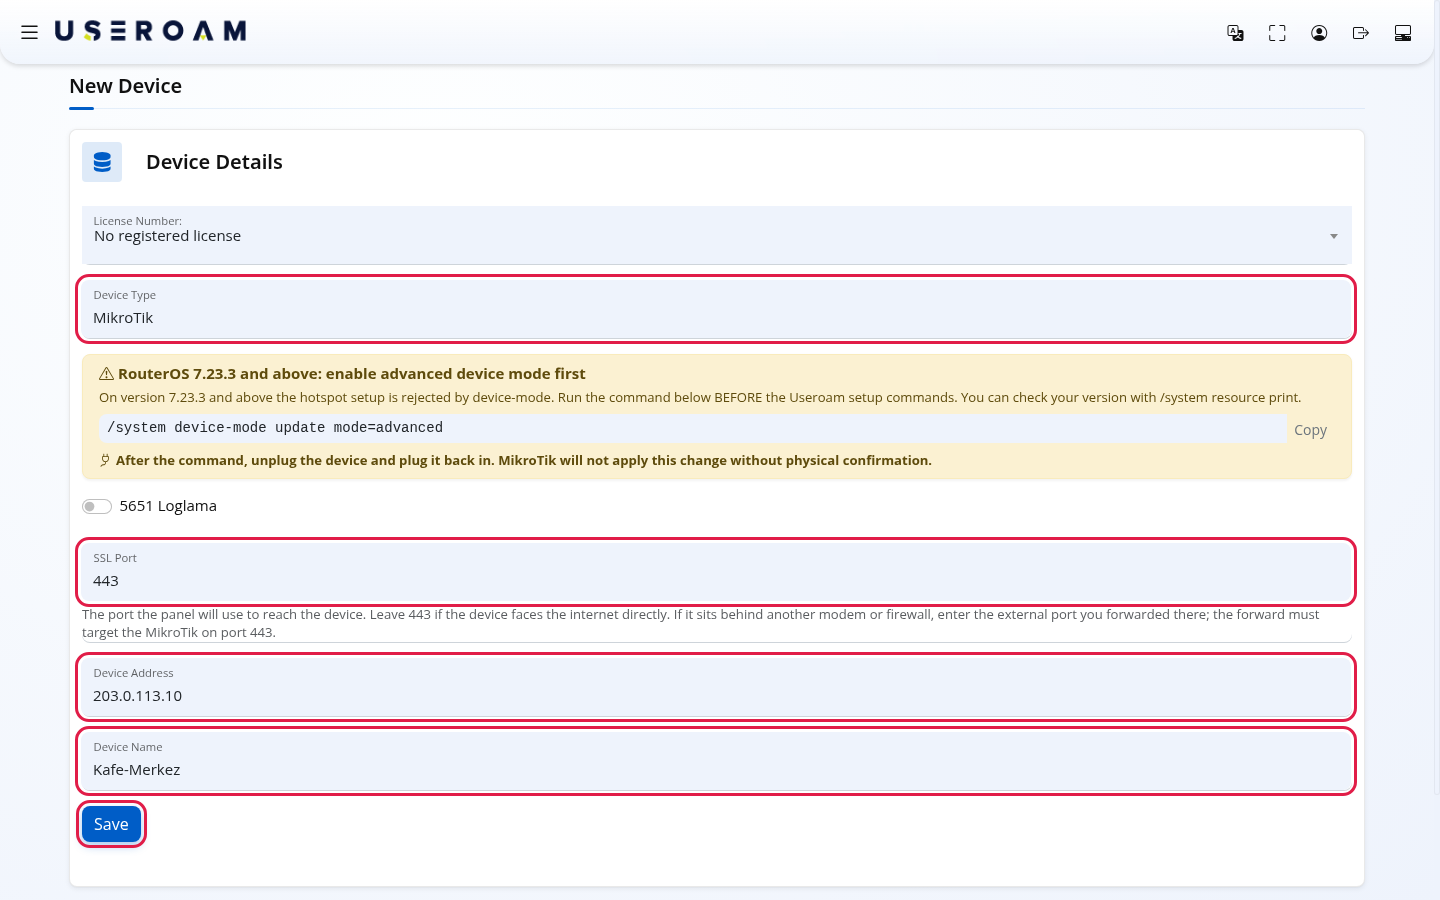Viewport: 1440px width, 900px height.
Task: Select the /system device-mode update command text
Action: click(275, 428)
